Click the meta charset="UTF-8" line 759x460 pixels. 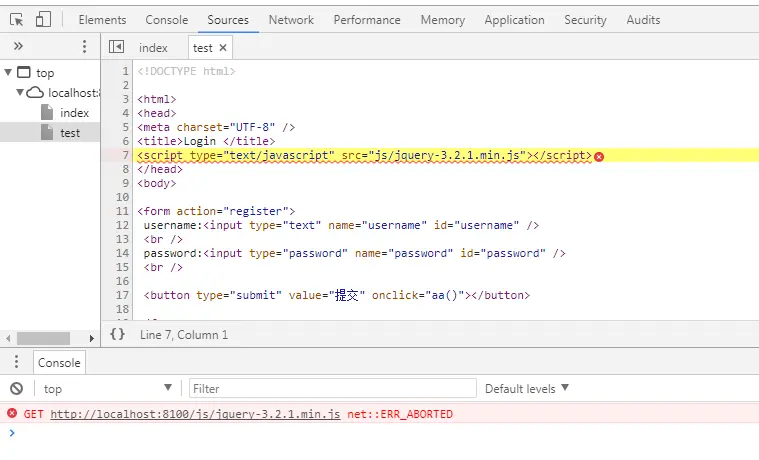(x=216, y=127)
